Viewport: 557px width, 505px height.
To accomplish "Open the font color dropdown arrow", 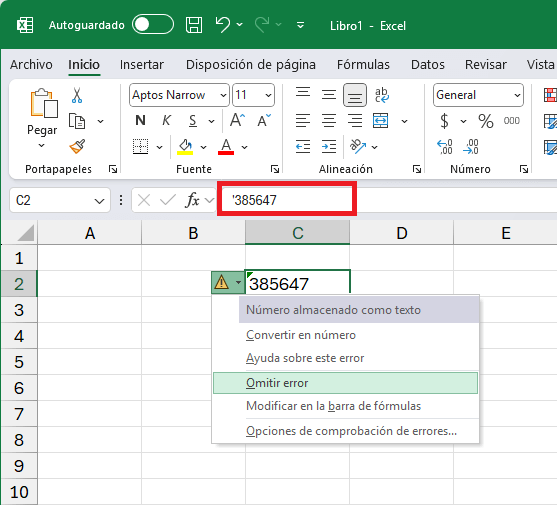I will (245, 147).
